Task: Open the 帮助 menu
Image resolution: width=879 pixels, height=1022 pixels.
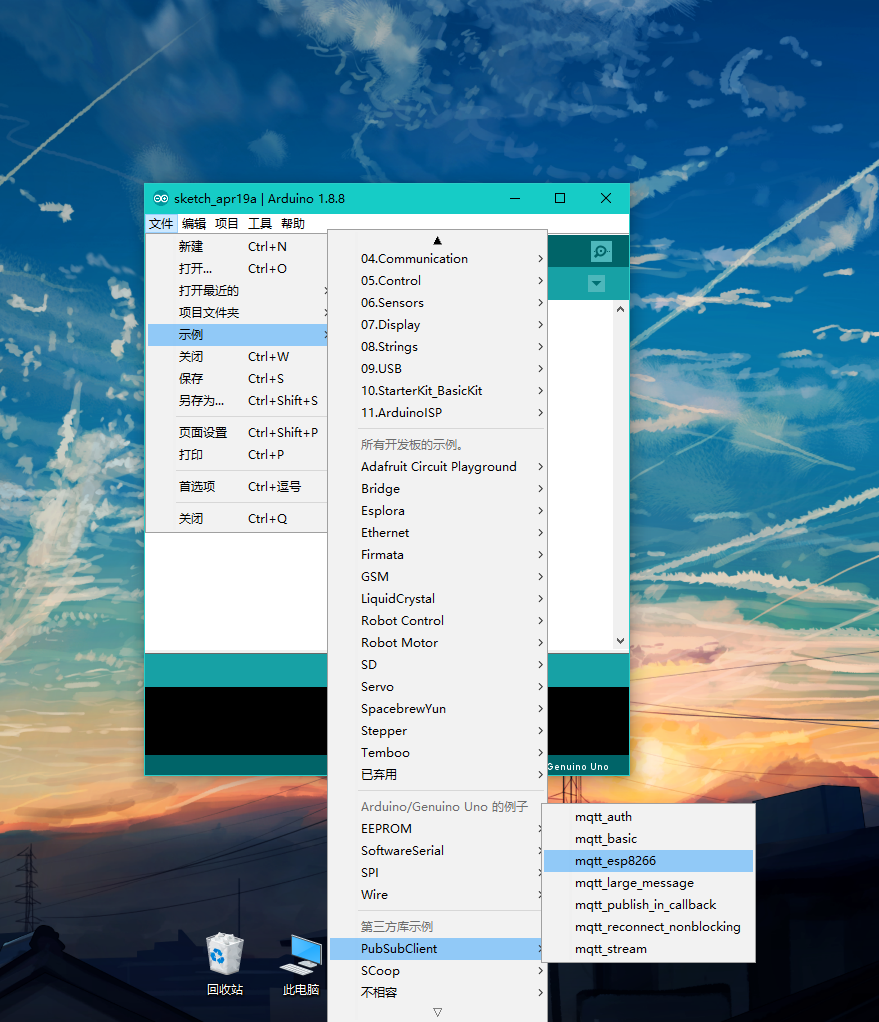Action: [293, 224]
